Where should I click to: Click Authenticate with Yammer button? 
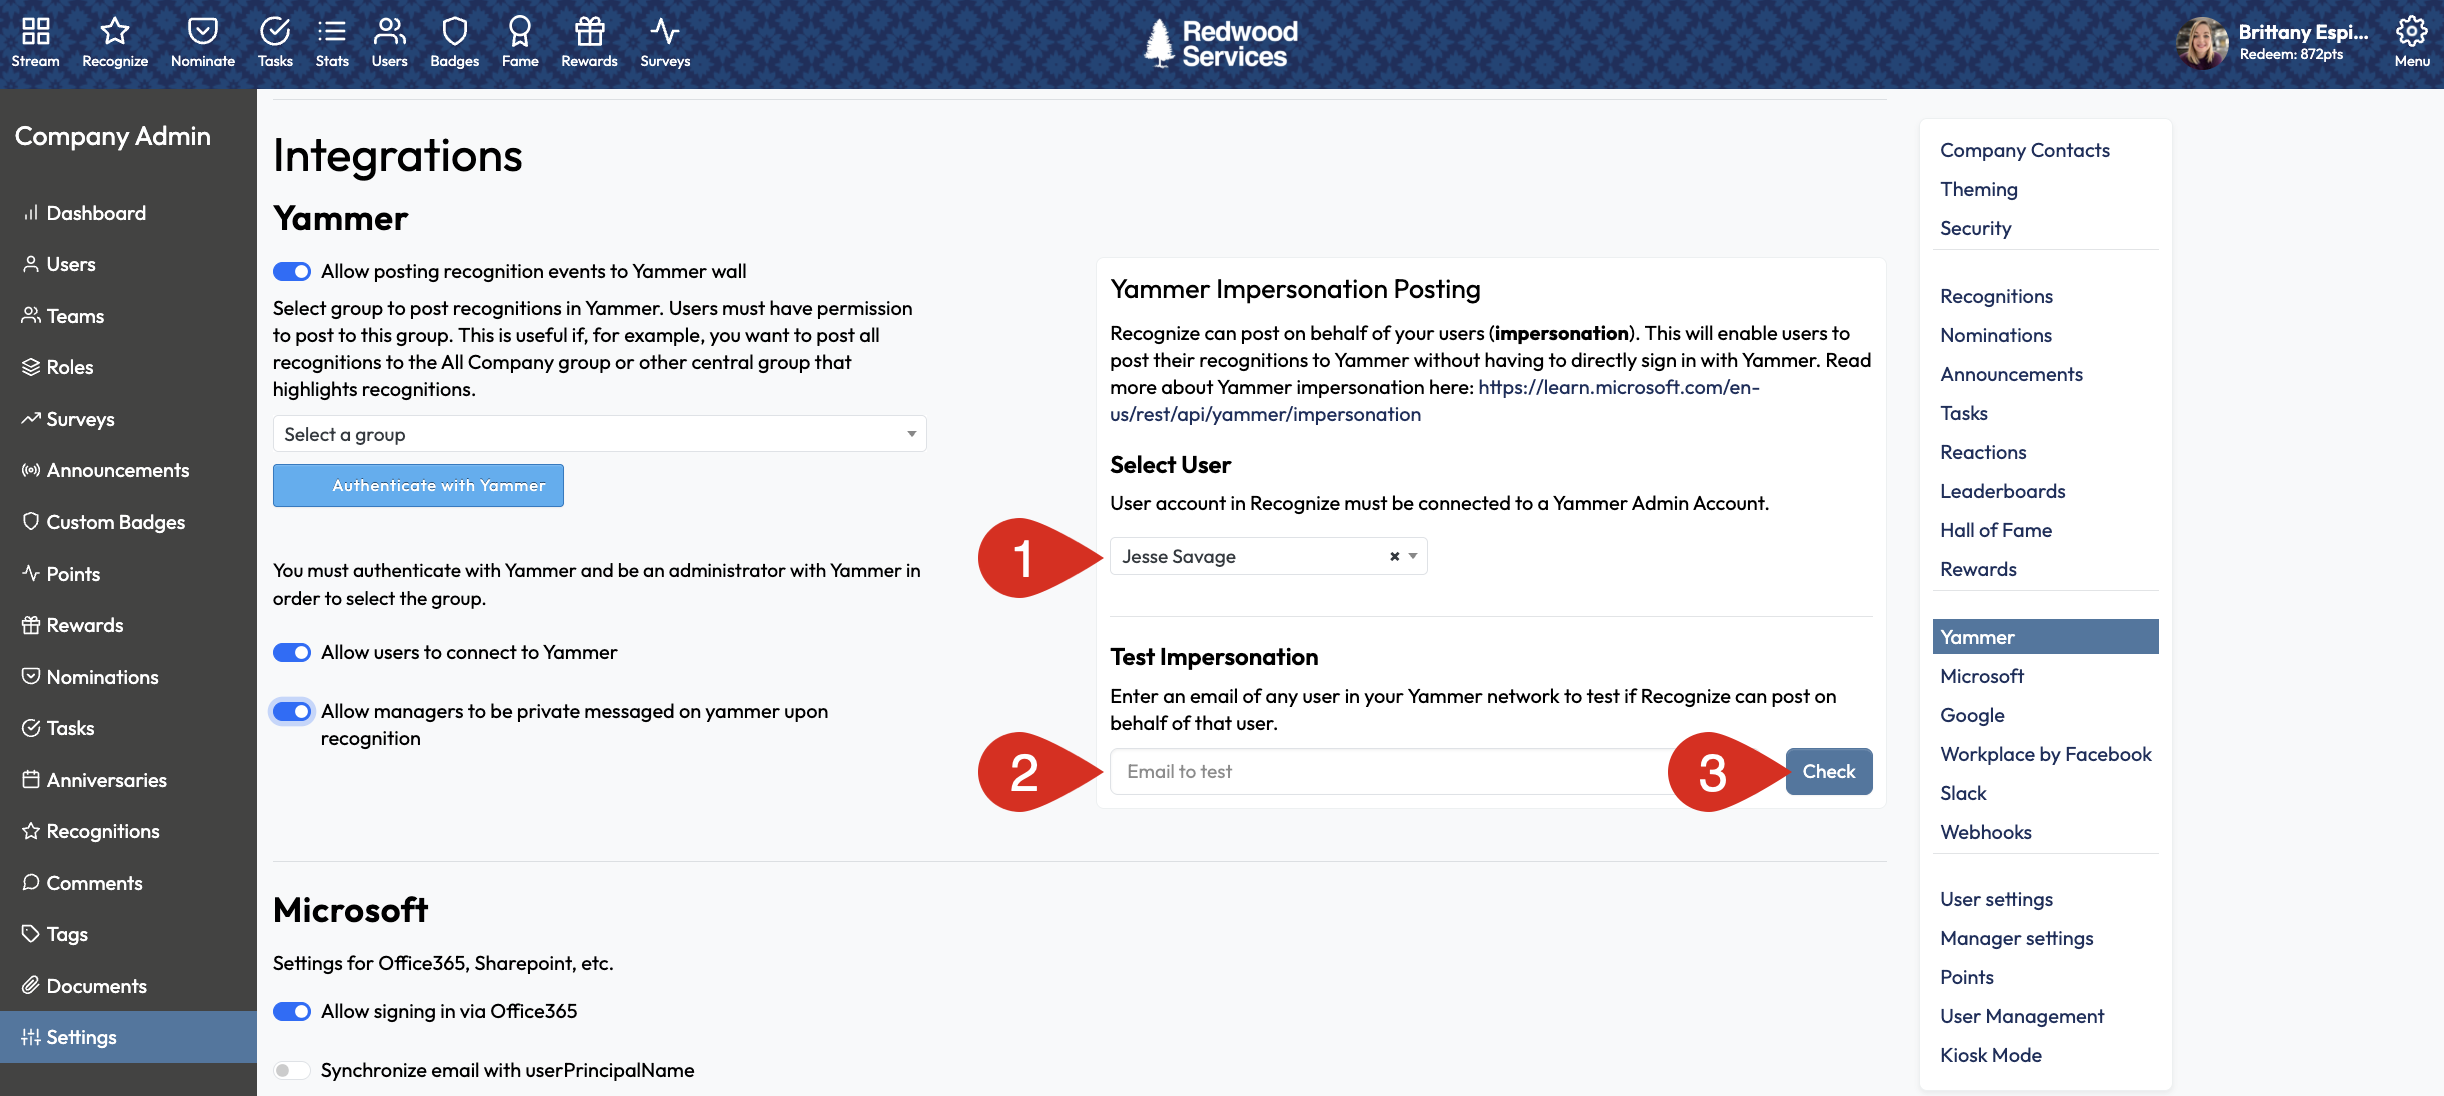418,486
